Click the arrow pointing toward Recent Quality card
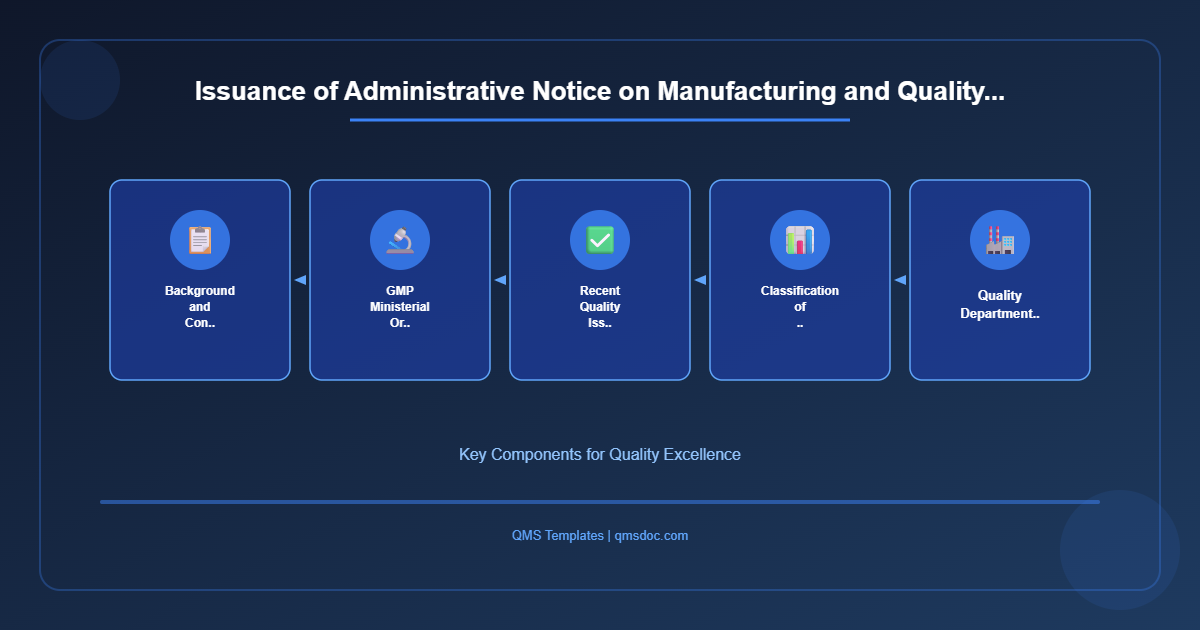The height and width of the screenshot is (630, 1200). pyautogui.click(x=699, y=280)
